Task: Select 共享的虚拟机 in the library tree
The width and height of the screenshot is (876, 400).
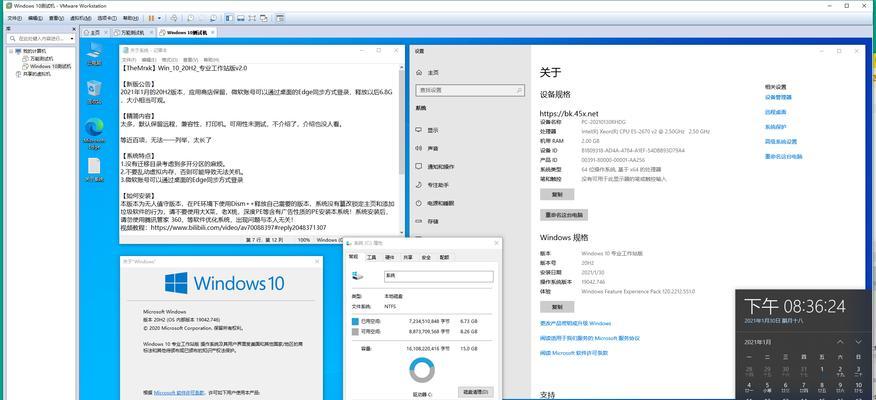Action: tap(33, 74)
